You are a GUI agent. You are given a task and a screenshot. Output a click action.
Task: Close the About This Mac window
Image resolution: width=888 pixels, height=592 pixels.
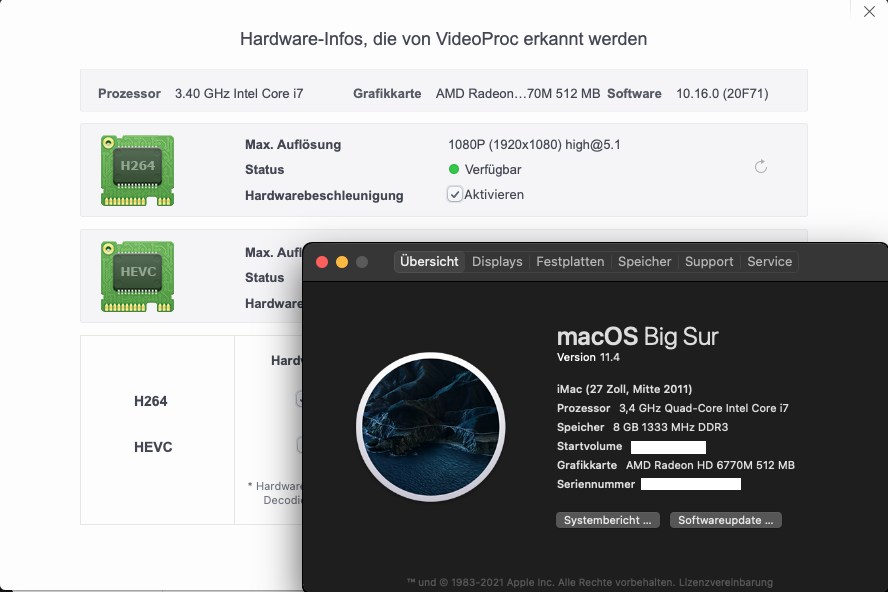point(322,262)
